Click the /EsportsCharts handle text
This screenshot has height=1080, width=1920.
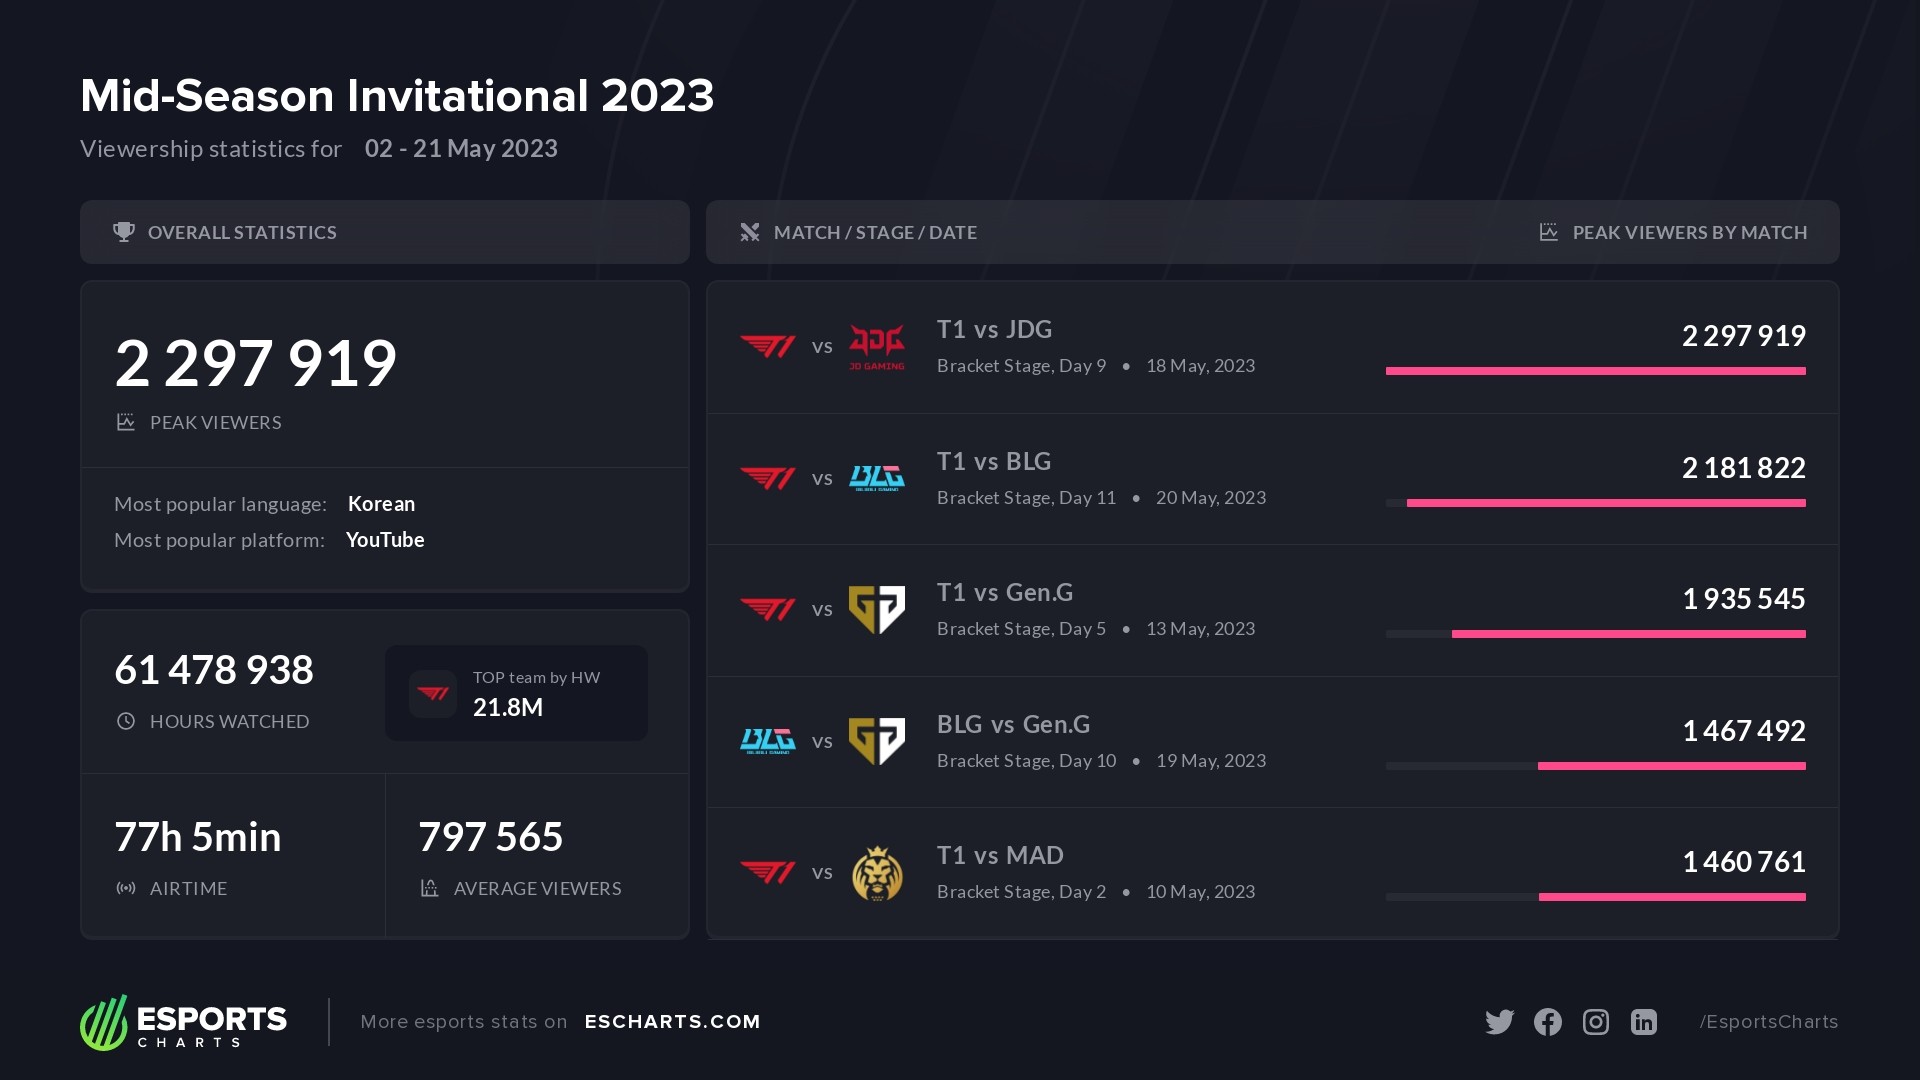tap(1768, 1022)
